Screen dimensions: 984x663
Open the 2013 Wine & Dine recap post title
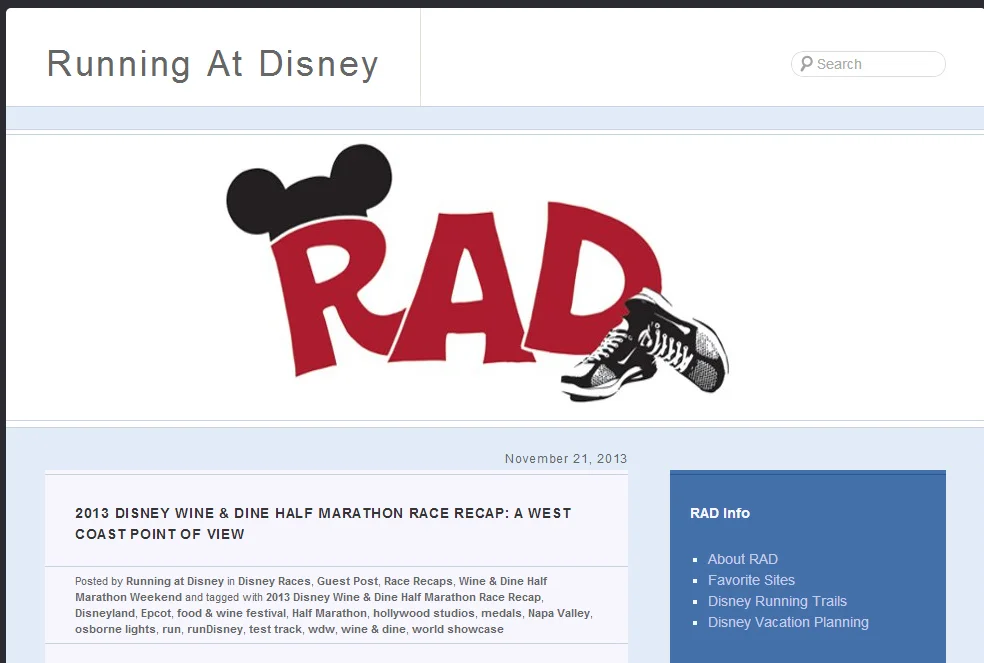click(323, 524)
